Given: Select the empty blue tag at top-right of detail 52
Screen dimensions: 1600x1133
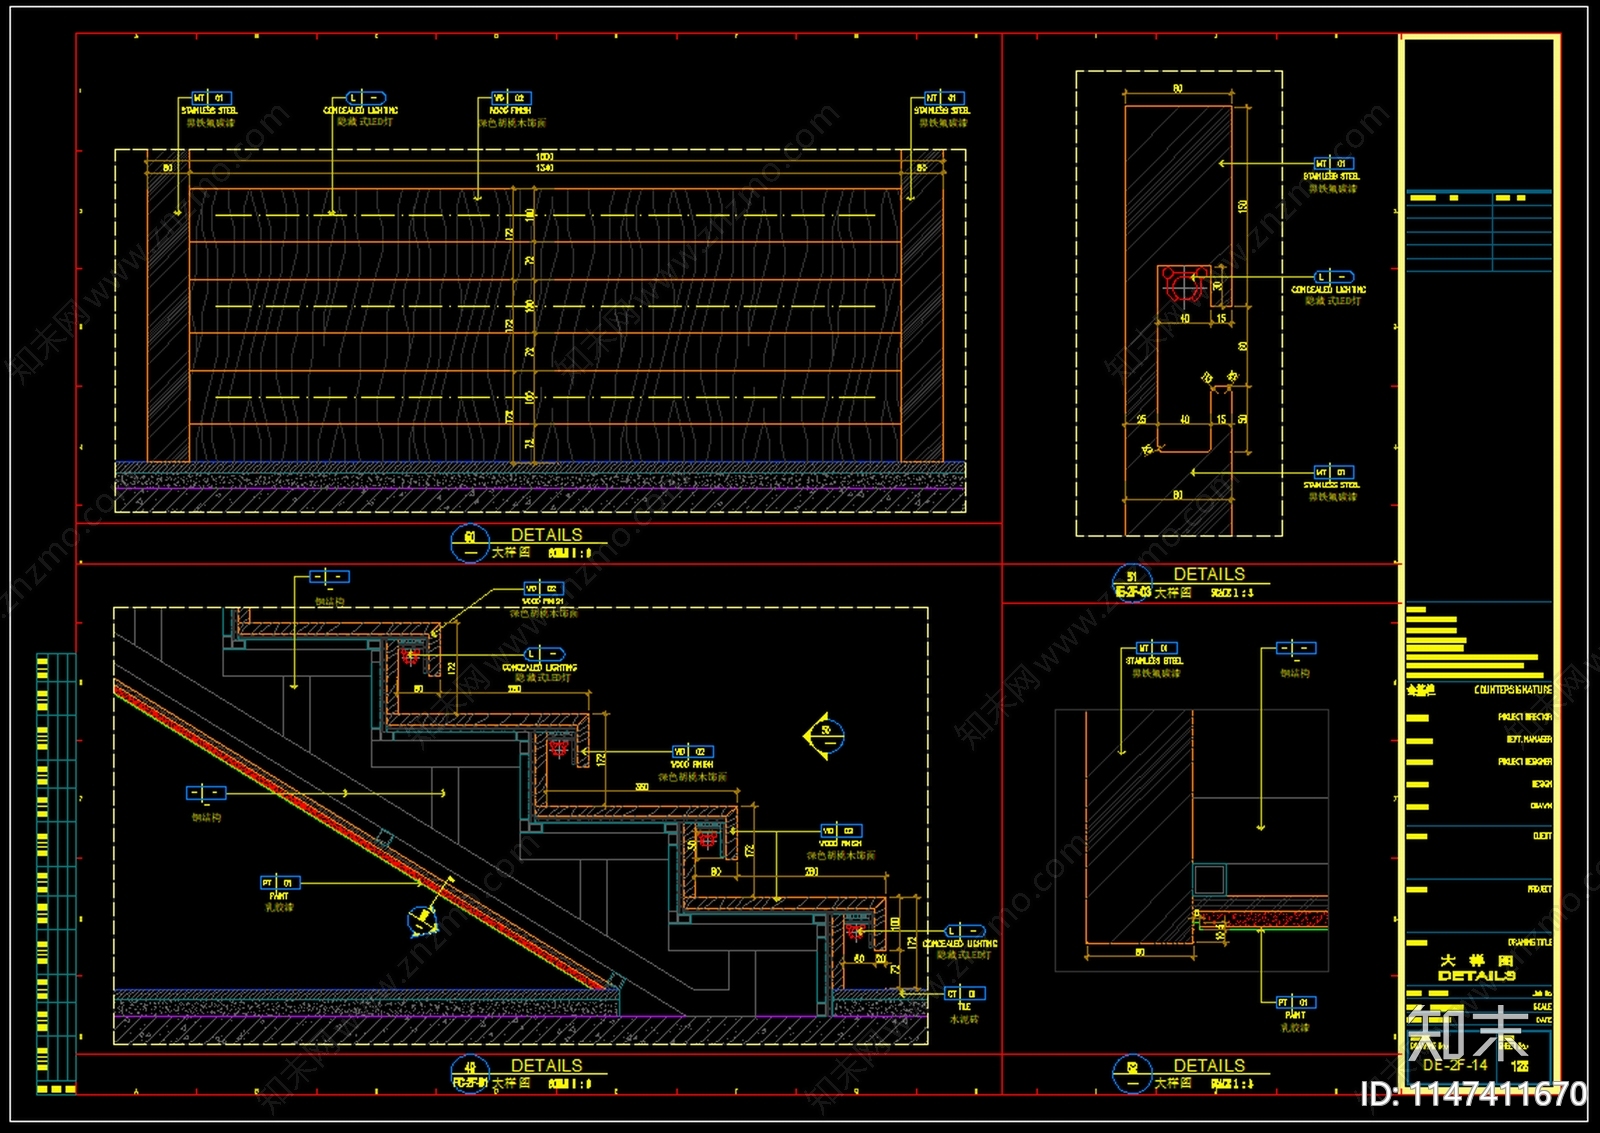Looking at the screenshot, I should (x=1296, y=648).
